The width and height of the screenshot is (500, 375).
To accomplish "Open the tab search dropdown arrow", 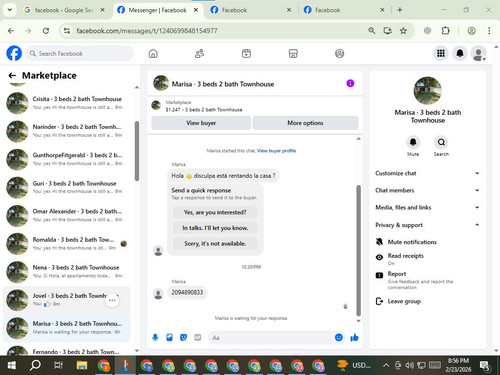I will click(10, 10).
